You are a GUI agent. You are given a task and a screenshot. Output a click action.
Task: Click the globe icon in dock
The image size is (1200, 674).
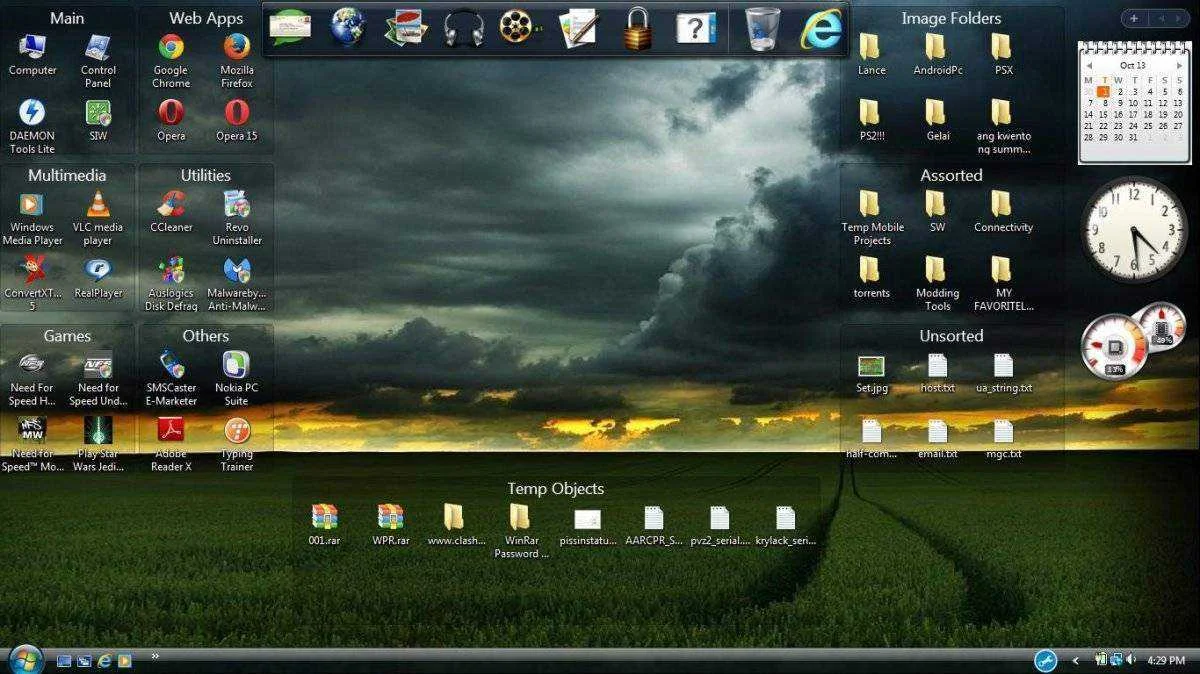coord(348,27)
